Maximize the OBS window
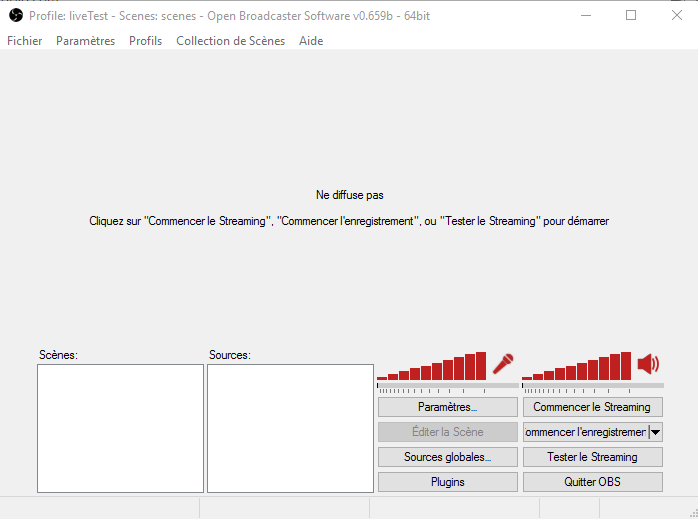 pos(631,16)
